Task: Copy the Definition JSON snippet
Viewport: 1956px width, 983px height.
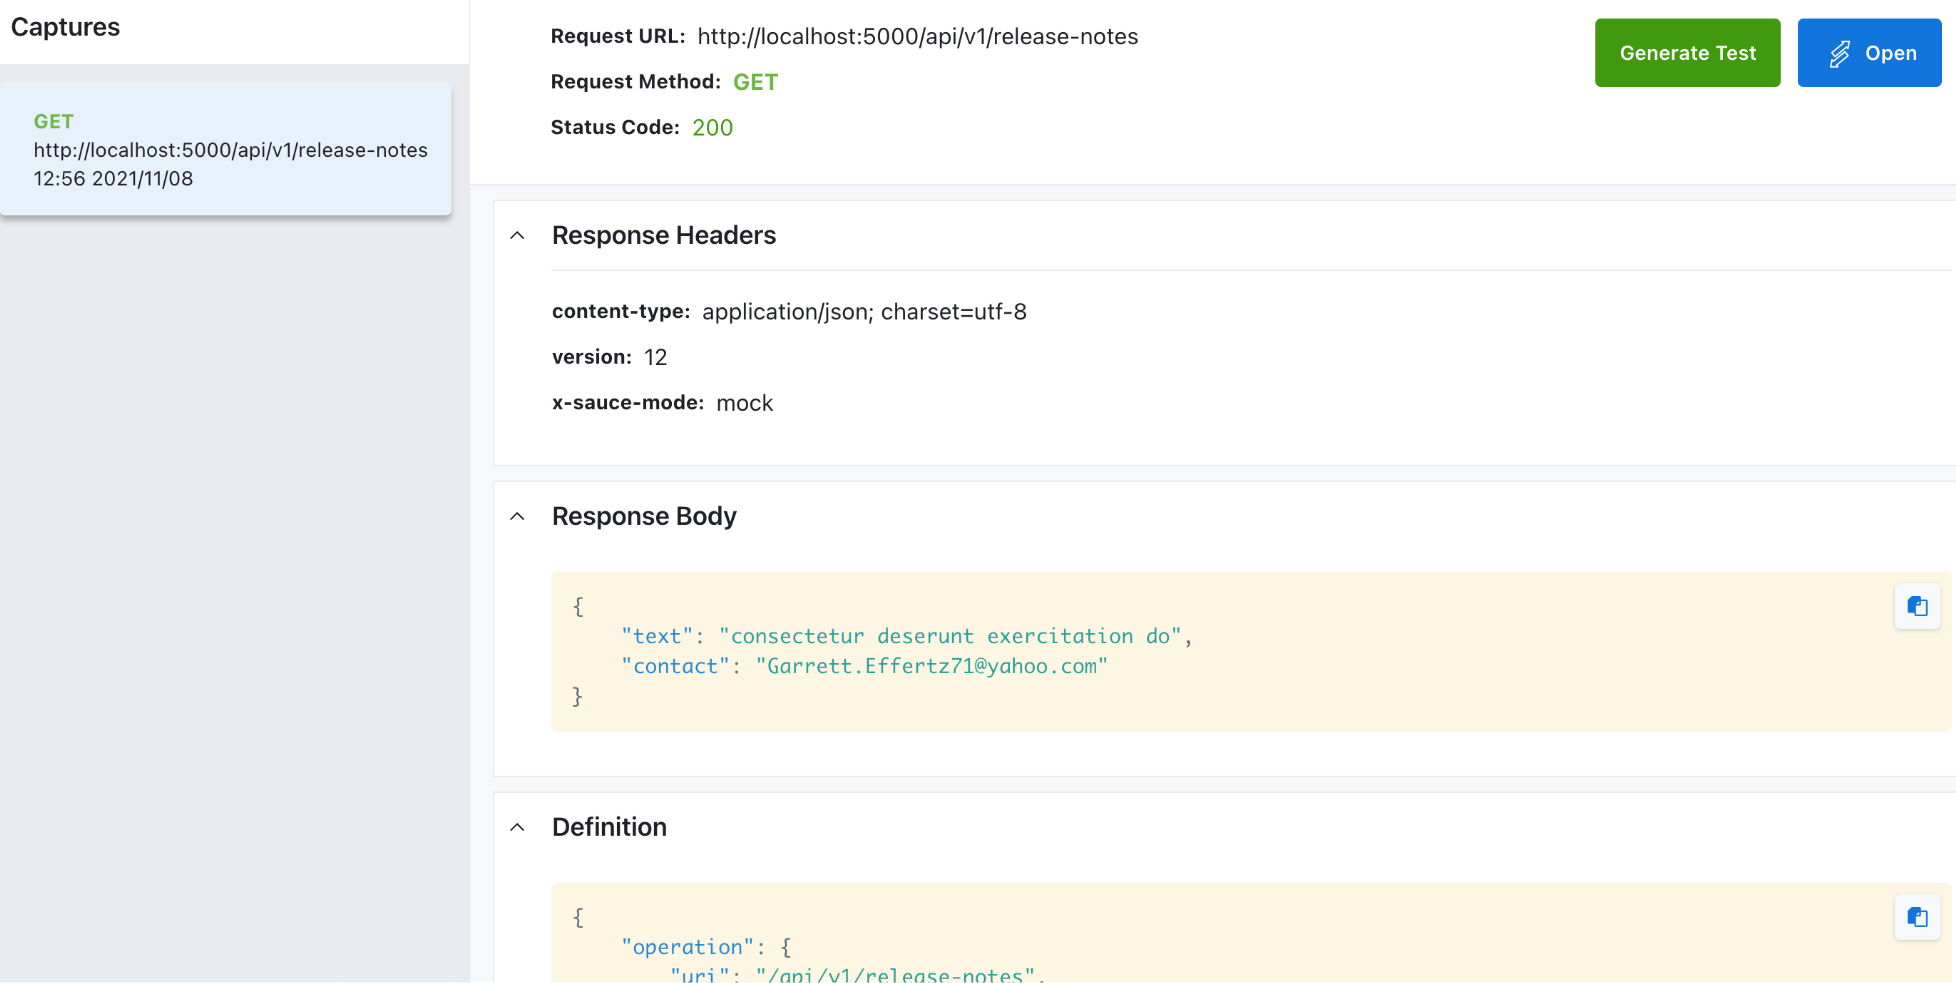Action: point(1916,917)
